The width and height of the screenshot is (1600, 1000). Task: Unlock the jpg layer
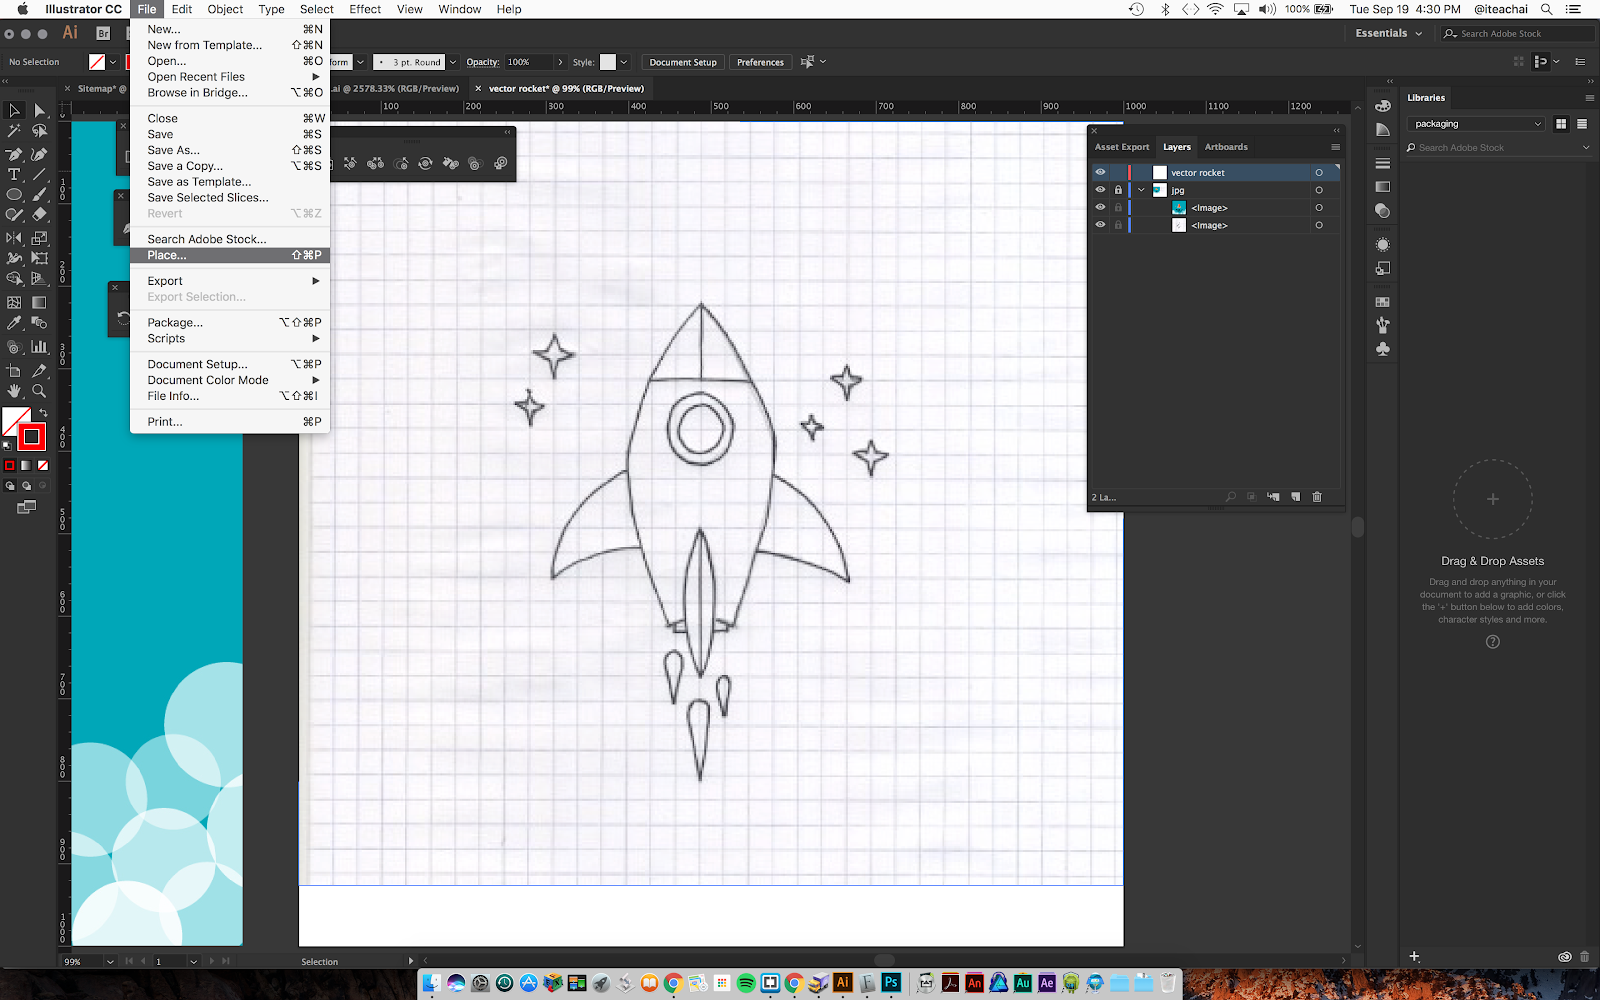coord(1118,190)
